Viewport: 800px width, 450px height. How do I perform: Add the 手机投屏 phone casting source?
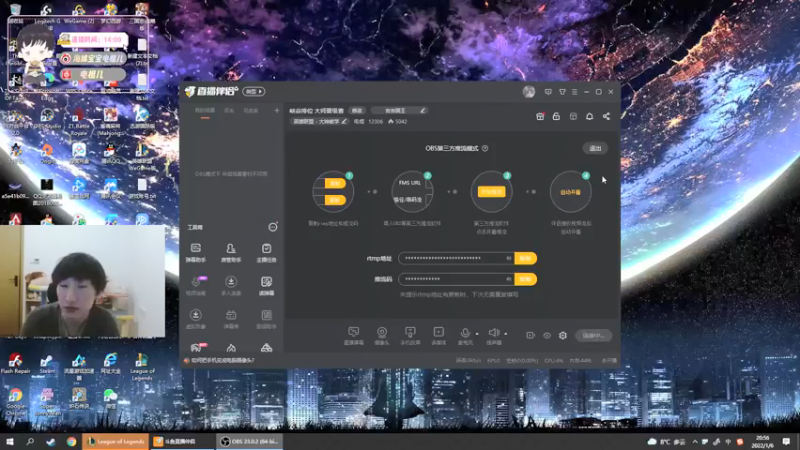[x=410, y=336]
